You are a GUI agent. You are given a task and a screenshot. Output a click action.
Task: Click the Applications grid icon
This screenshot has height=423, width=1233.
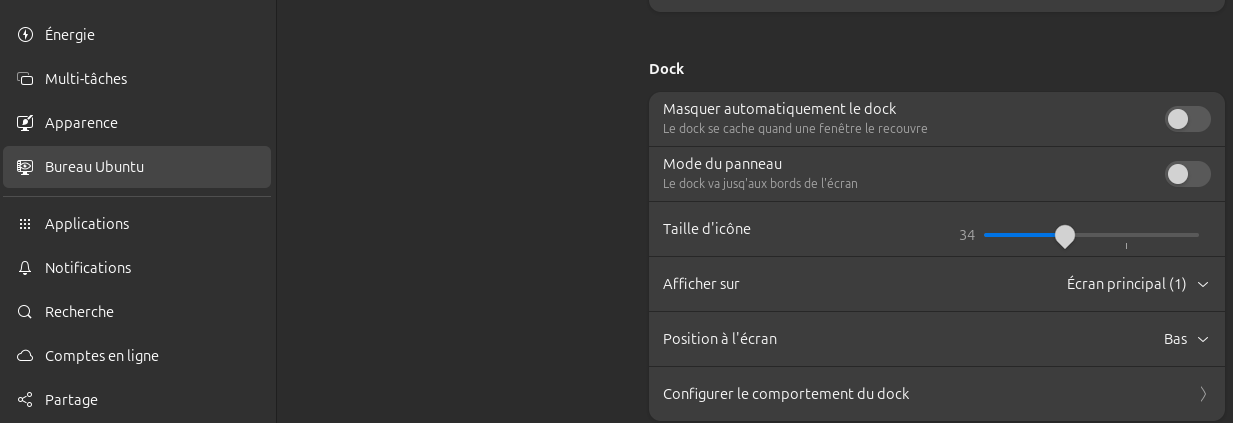click(25, 224)
